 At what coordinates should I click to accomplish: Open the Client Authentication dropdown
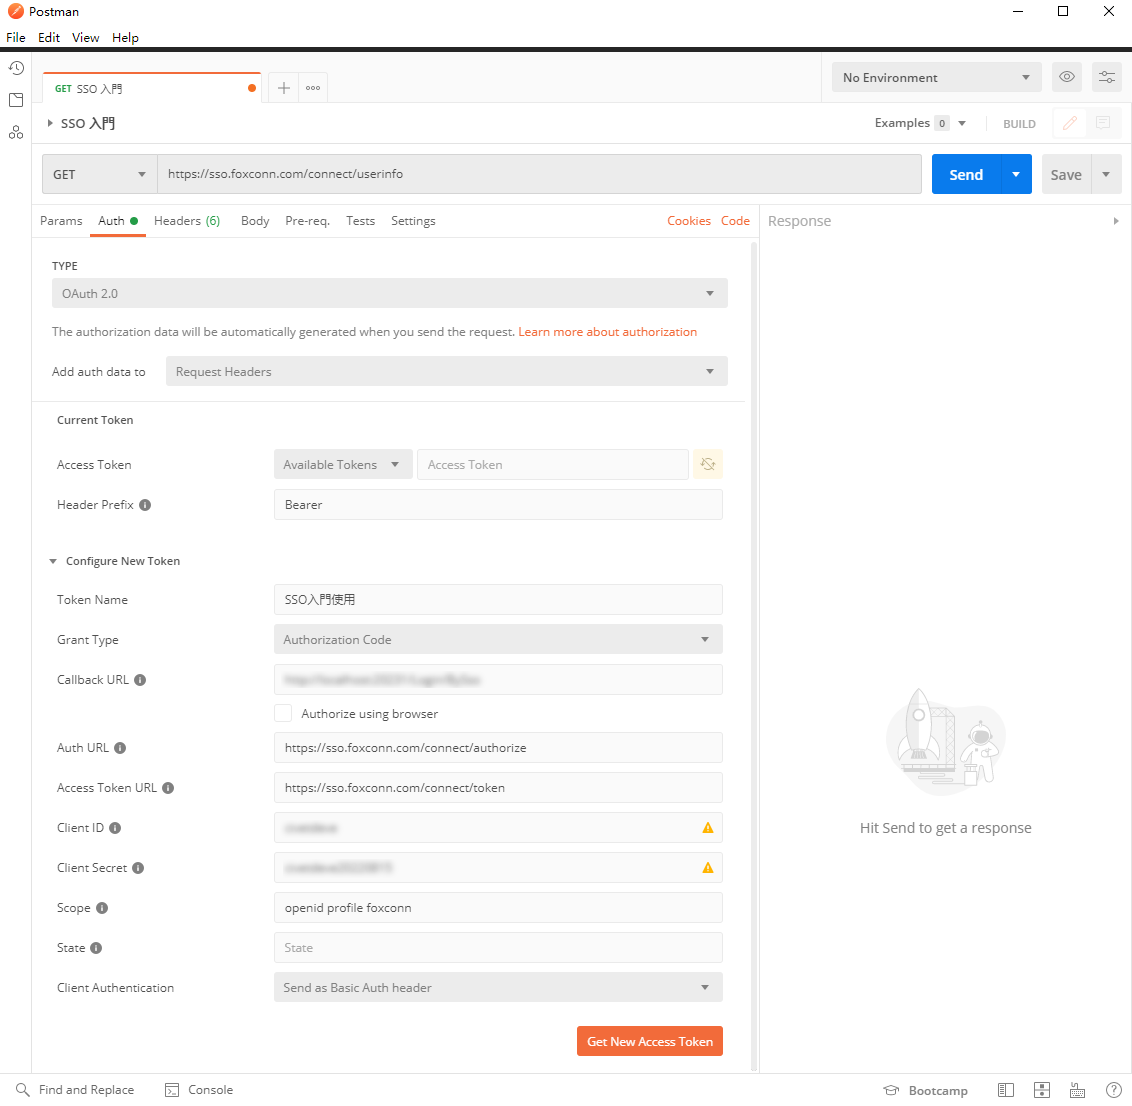[x=498, y=987]
